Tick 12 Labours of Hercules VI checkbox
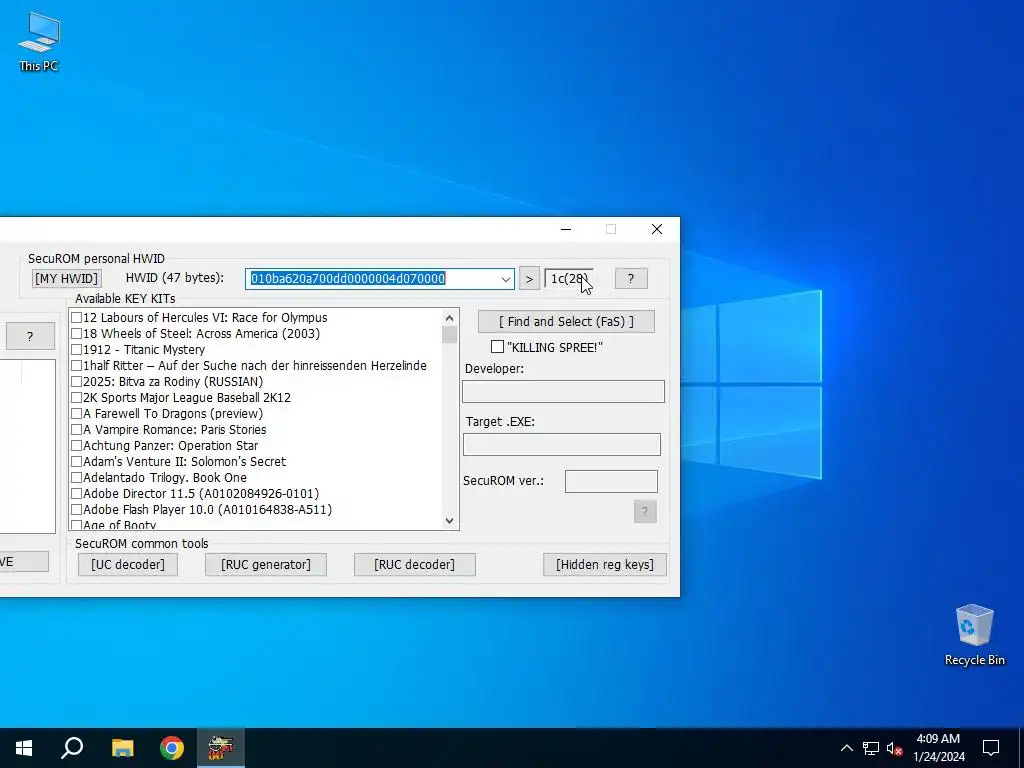This screenshot has height=768, width=1024. click(x=76, y=318)
